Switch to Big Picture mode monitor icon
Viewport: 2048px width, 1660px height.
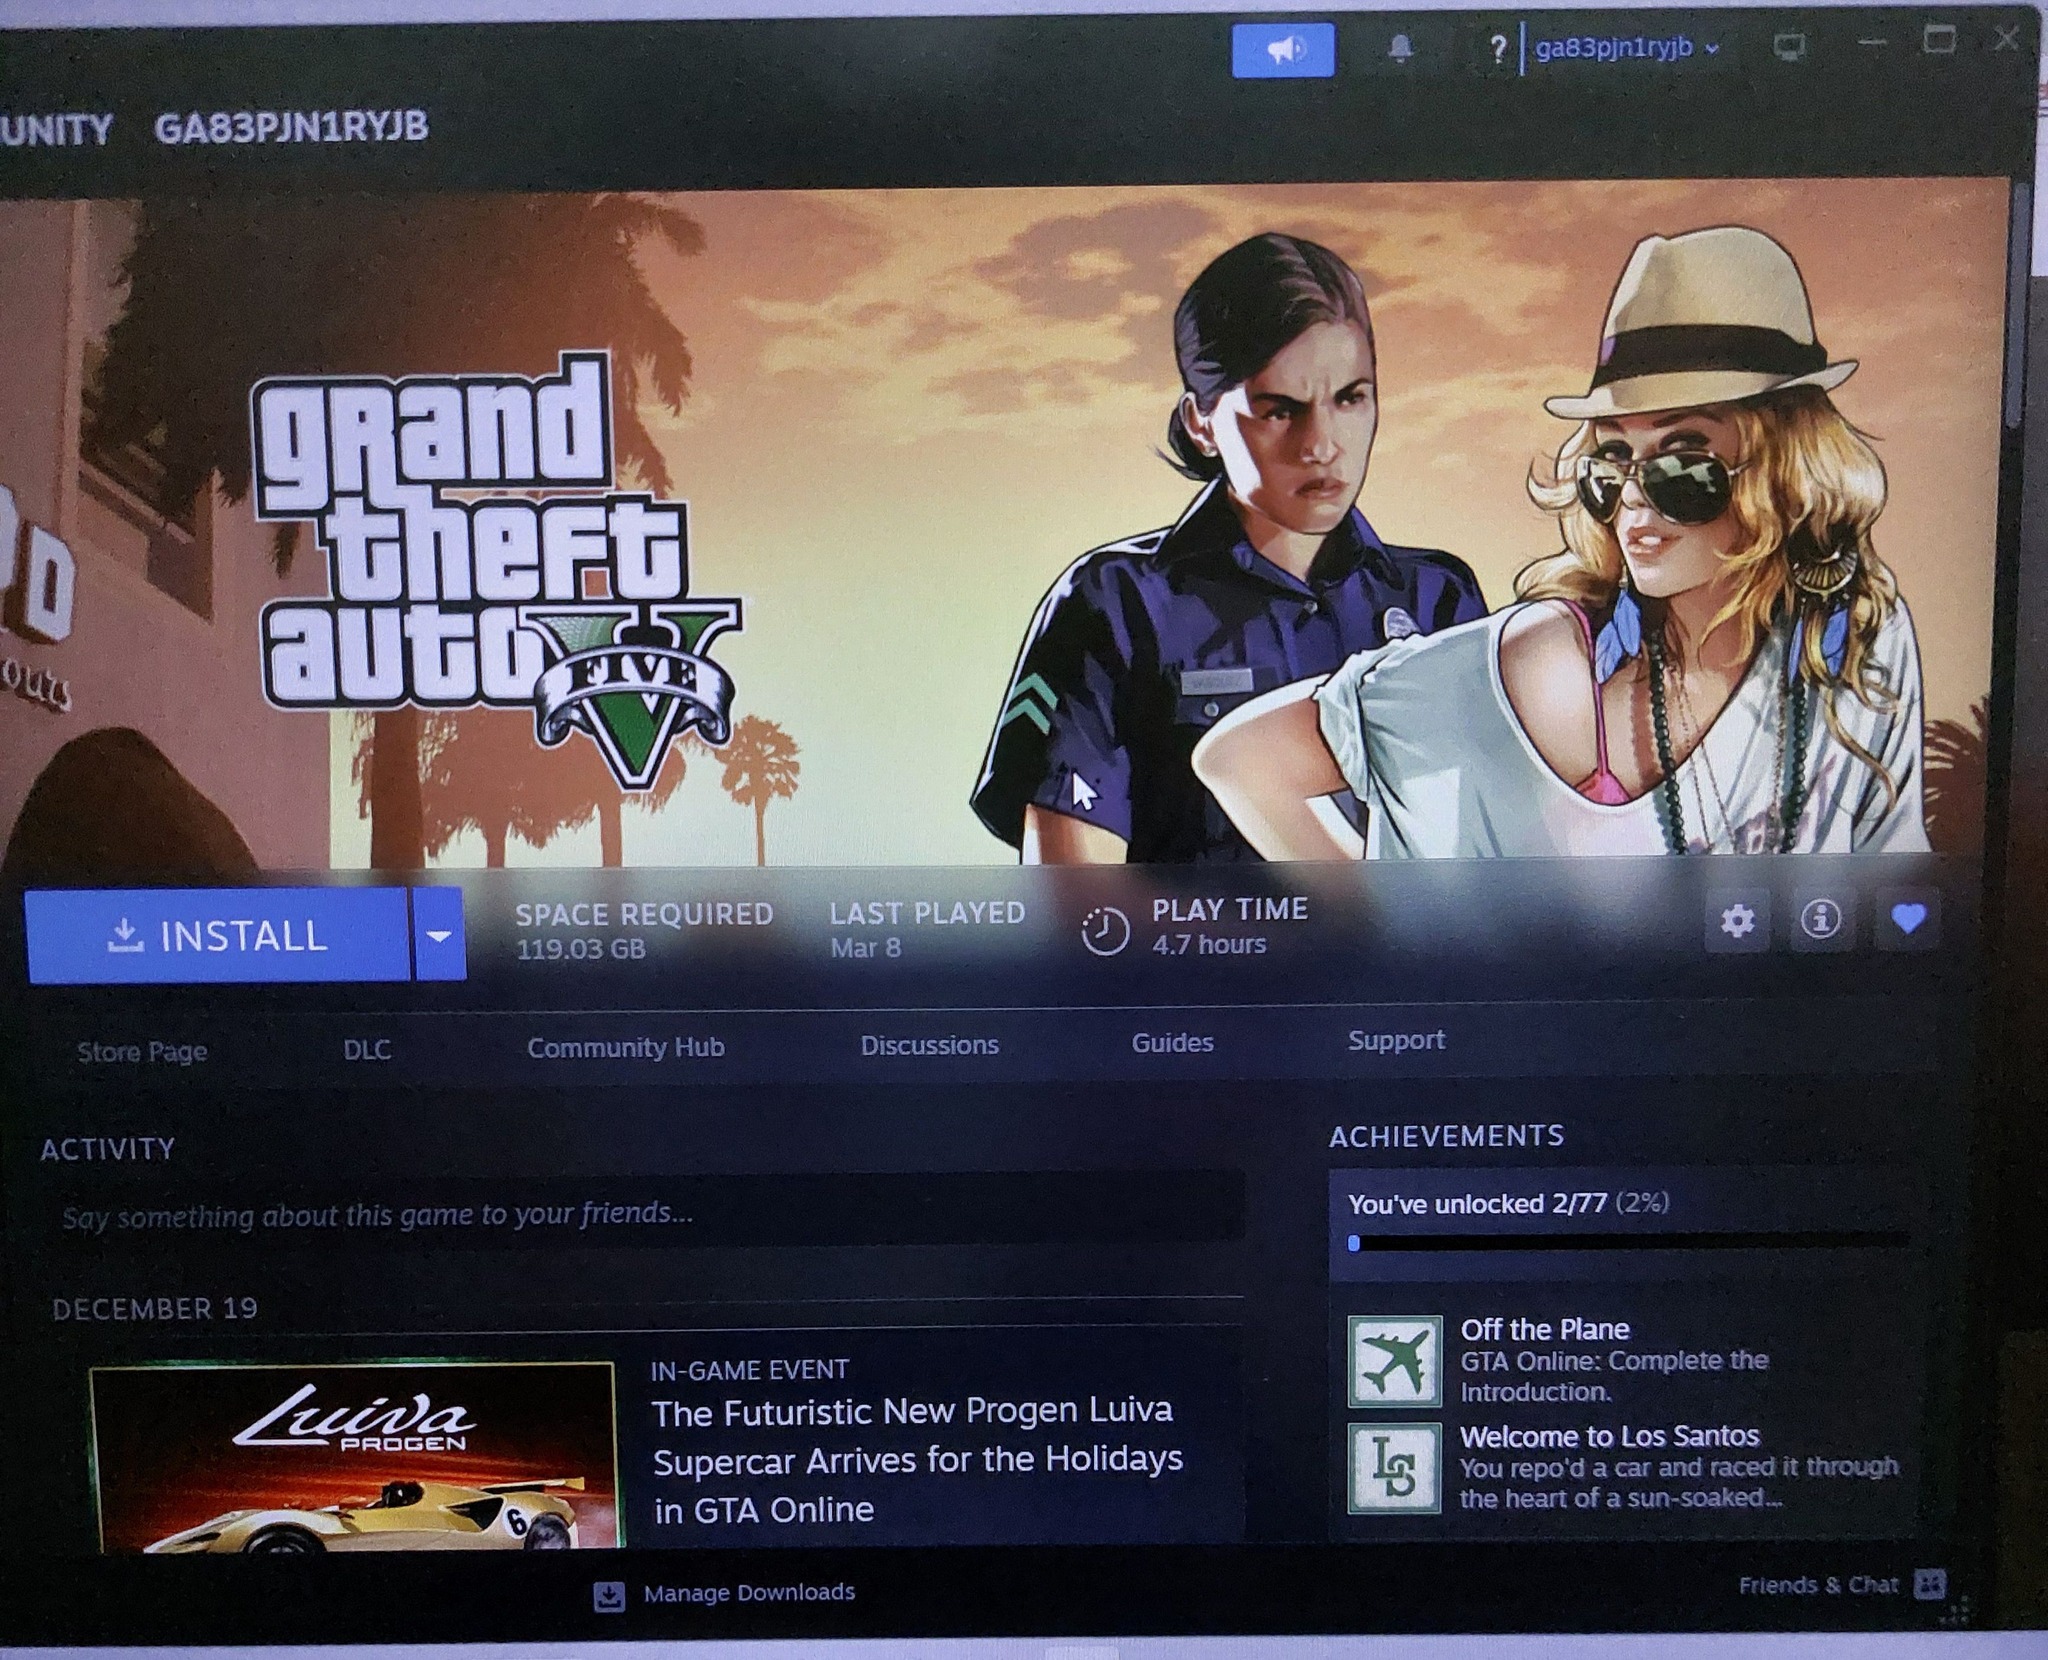(1789, 46)
